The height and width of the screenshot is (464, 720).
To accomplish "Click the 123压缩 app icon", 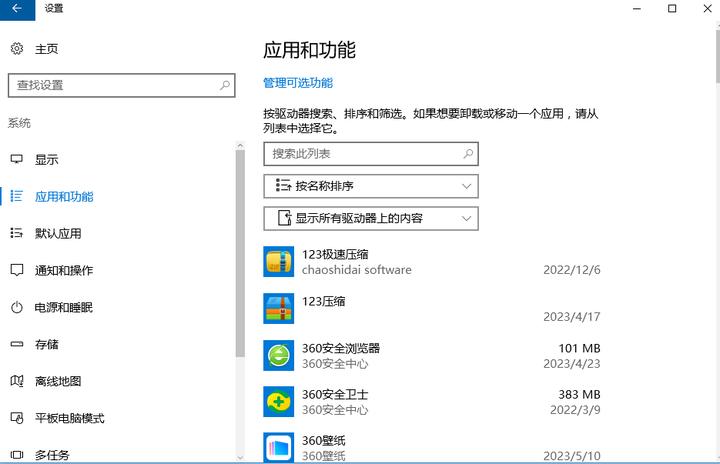I will [x=278, y=309].
